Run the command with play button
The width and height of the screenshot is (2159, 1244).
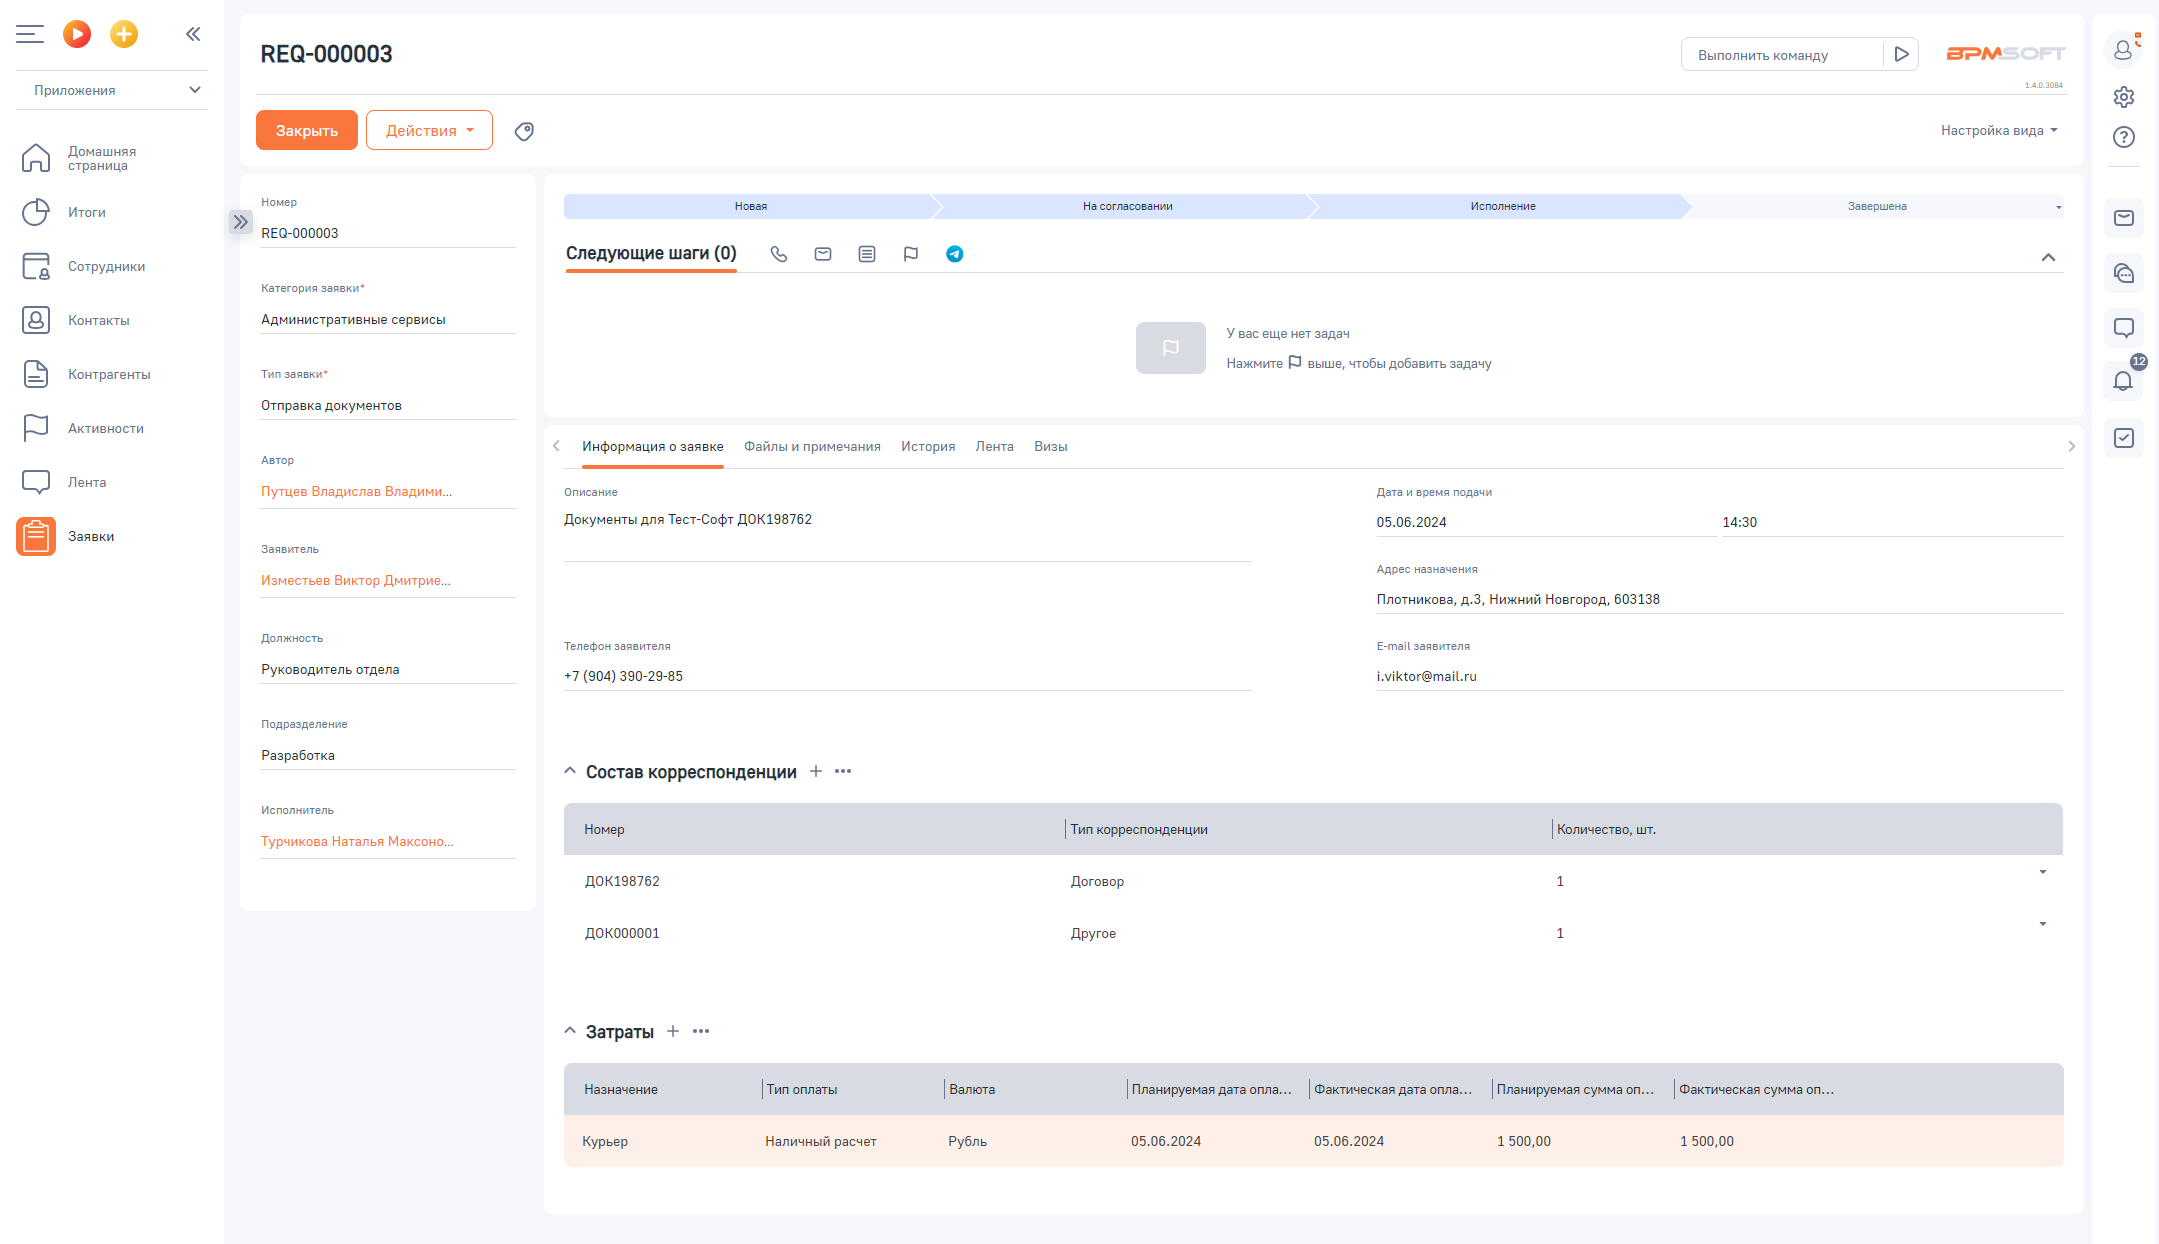(x=1901, y=54)
